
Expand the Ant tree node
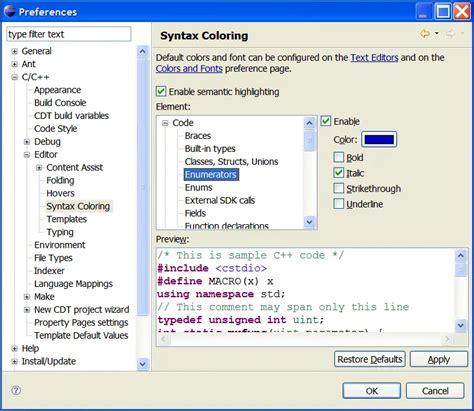14,64
